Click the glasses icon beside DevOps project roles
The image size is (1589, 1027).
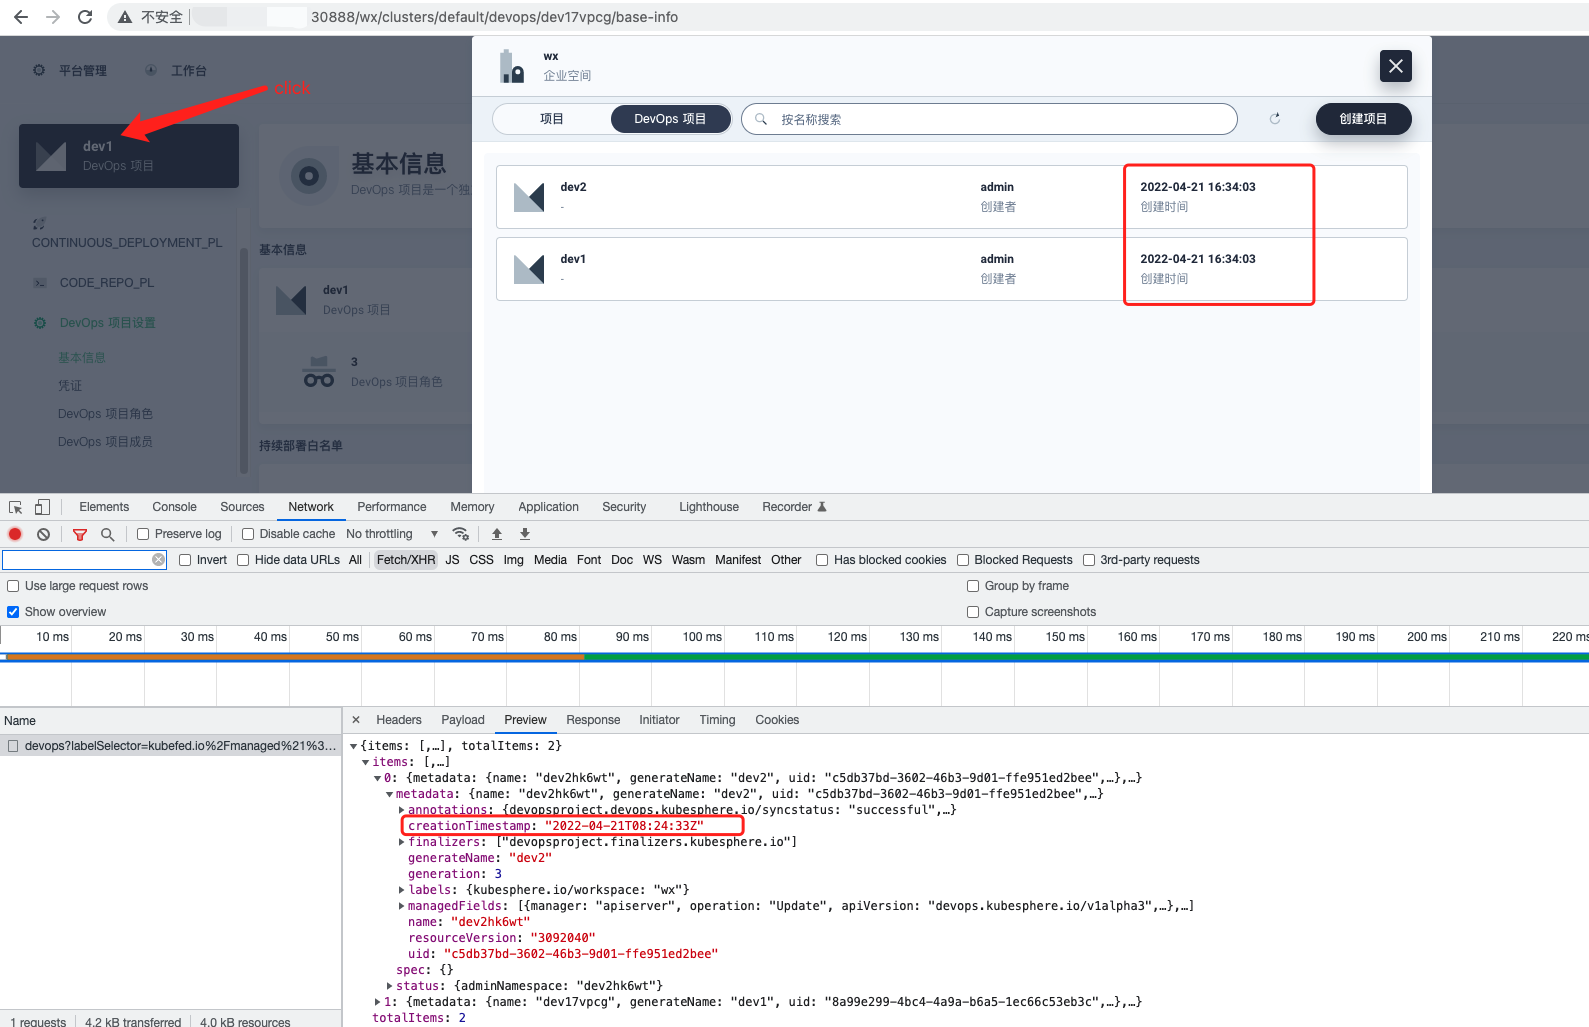pos(319,372)
